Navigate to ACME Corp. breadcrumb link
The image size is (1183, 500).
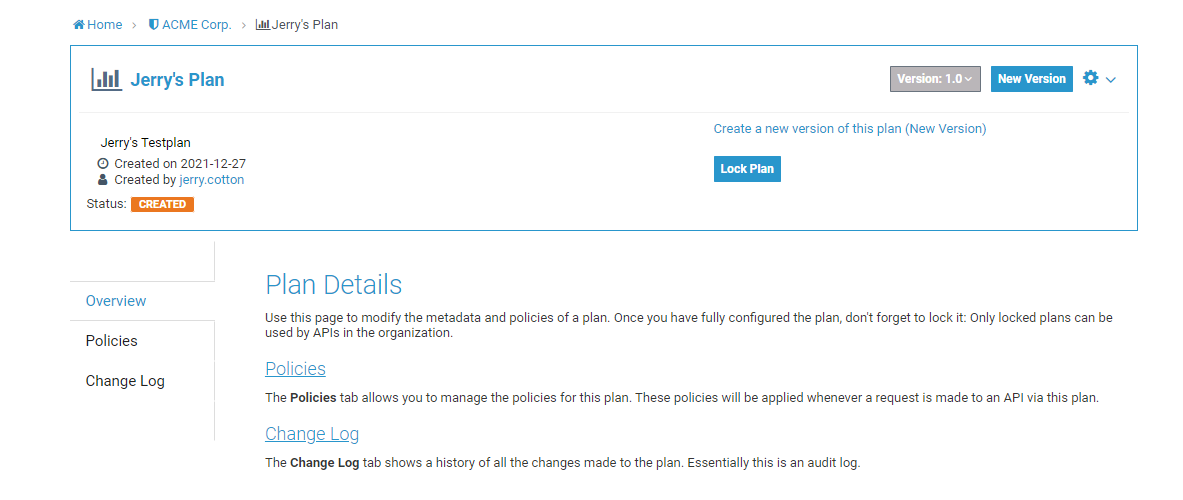pos(196,25)
